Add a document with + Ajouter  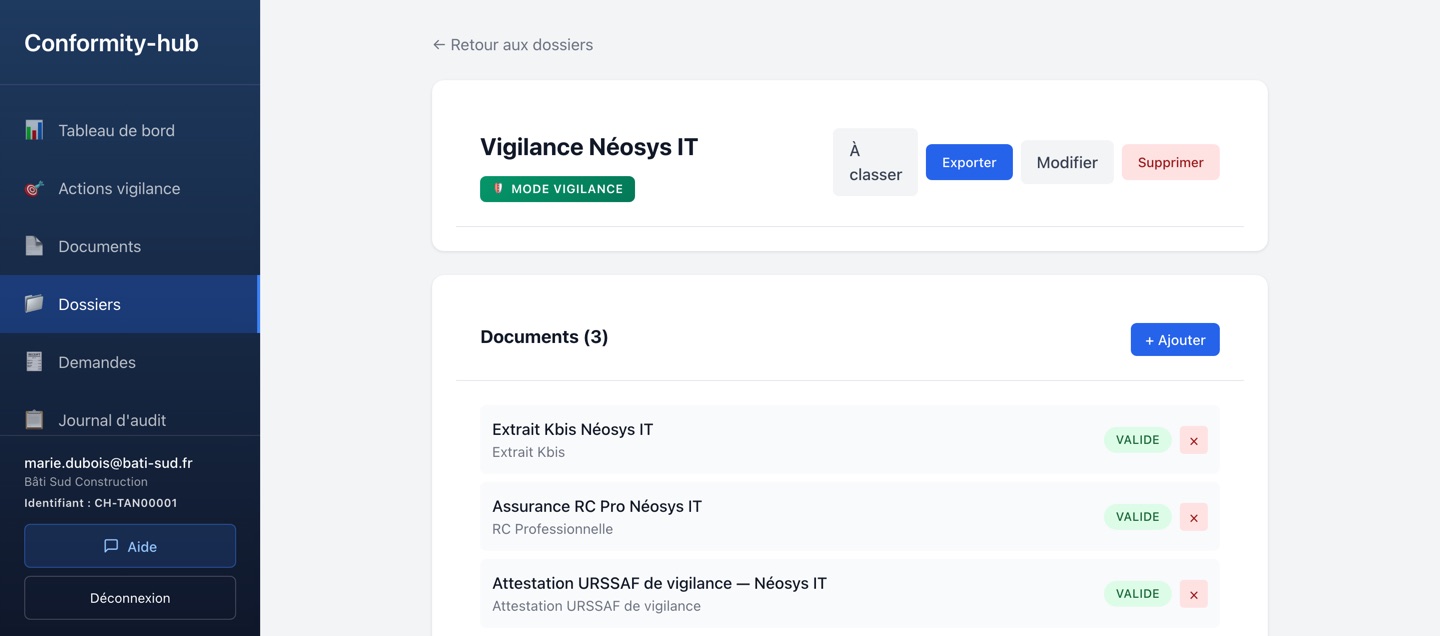(1175, 340)
